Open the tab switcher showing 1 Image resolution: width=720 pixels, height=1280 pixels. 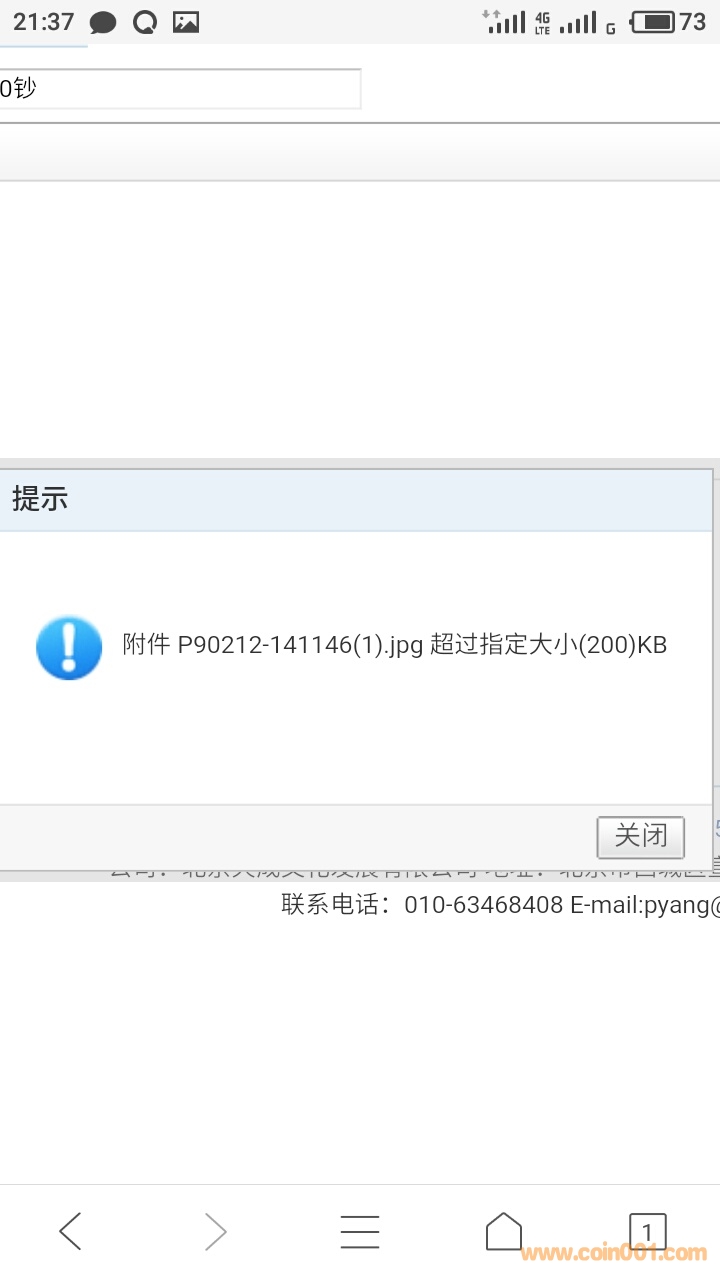pyautogui.click(x=647, y=1231)
